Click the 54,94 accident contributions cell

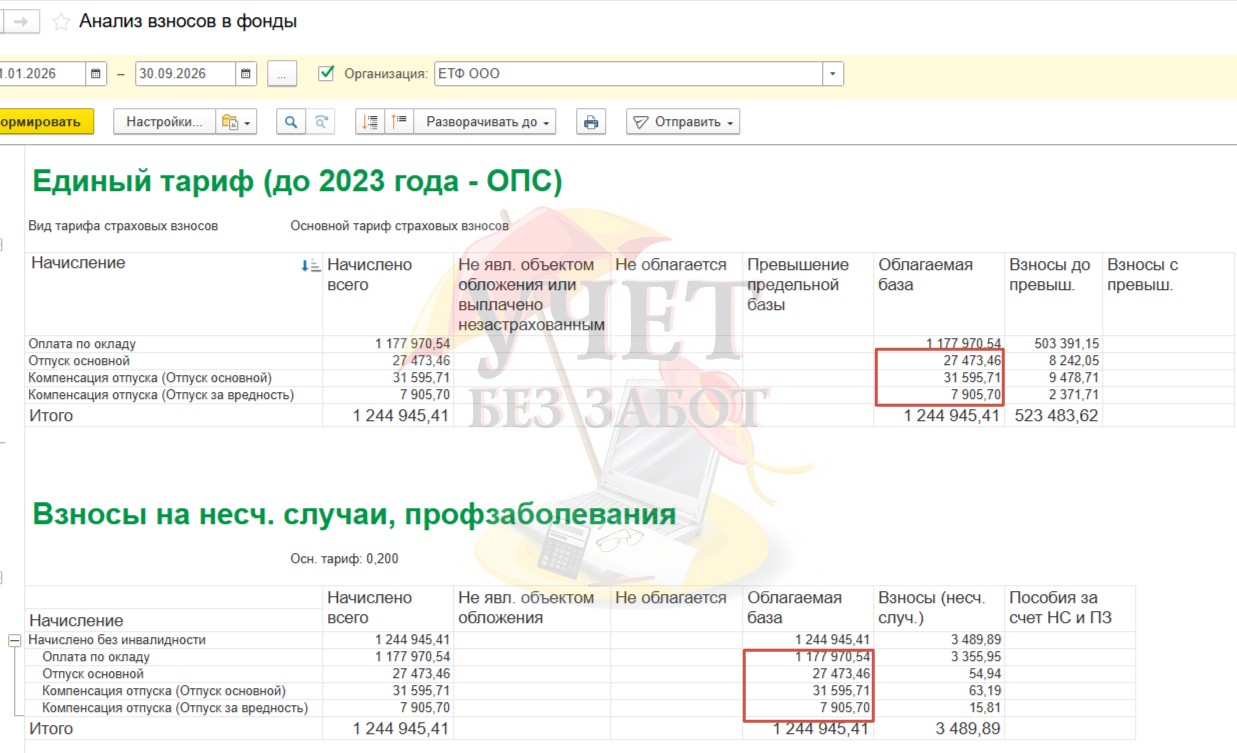tap(939, 674)
